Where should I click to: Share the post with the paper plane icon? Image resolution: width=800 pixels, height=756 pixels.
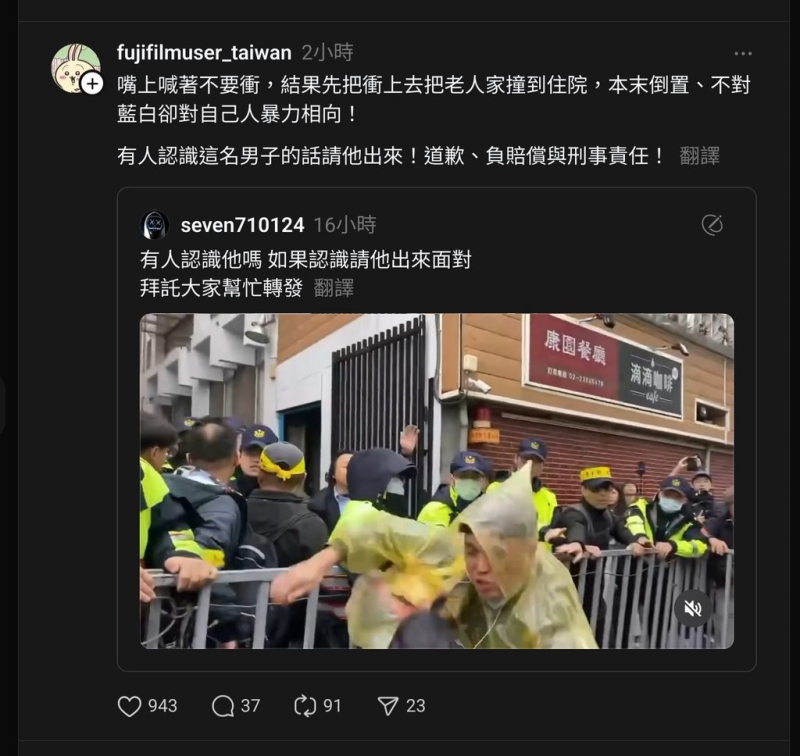click(388, 706)
